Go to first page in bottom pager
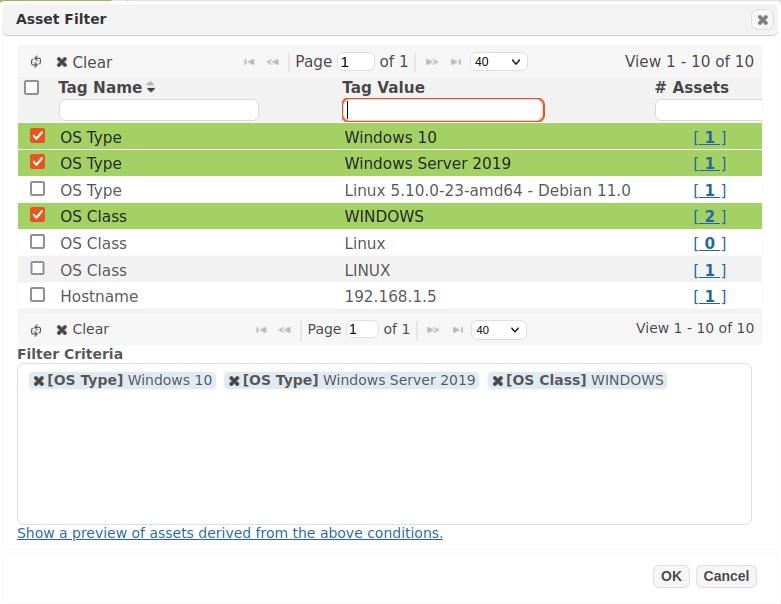 click(262, 329)
